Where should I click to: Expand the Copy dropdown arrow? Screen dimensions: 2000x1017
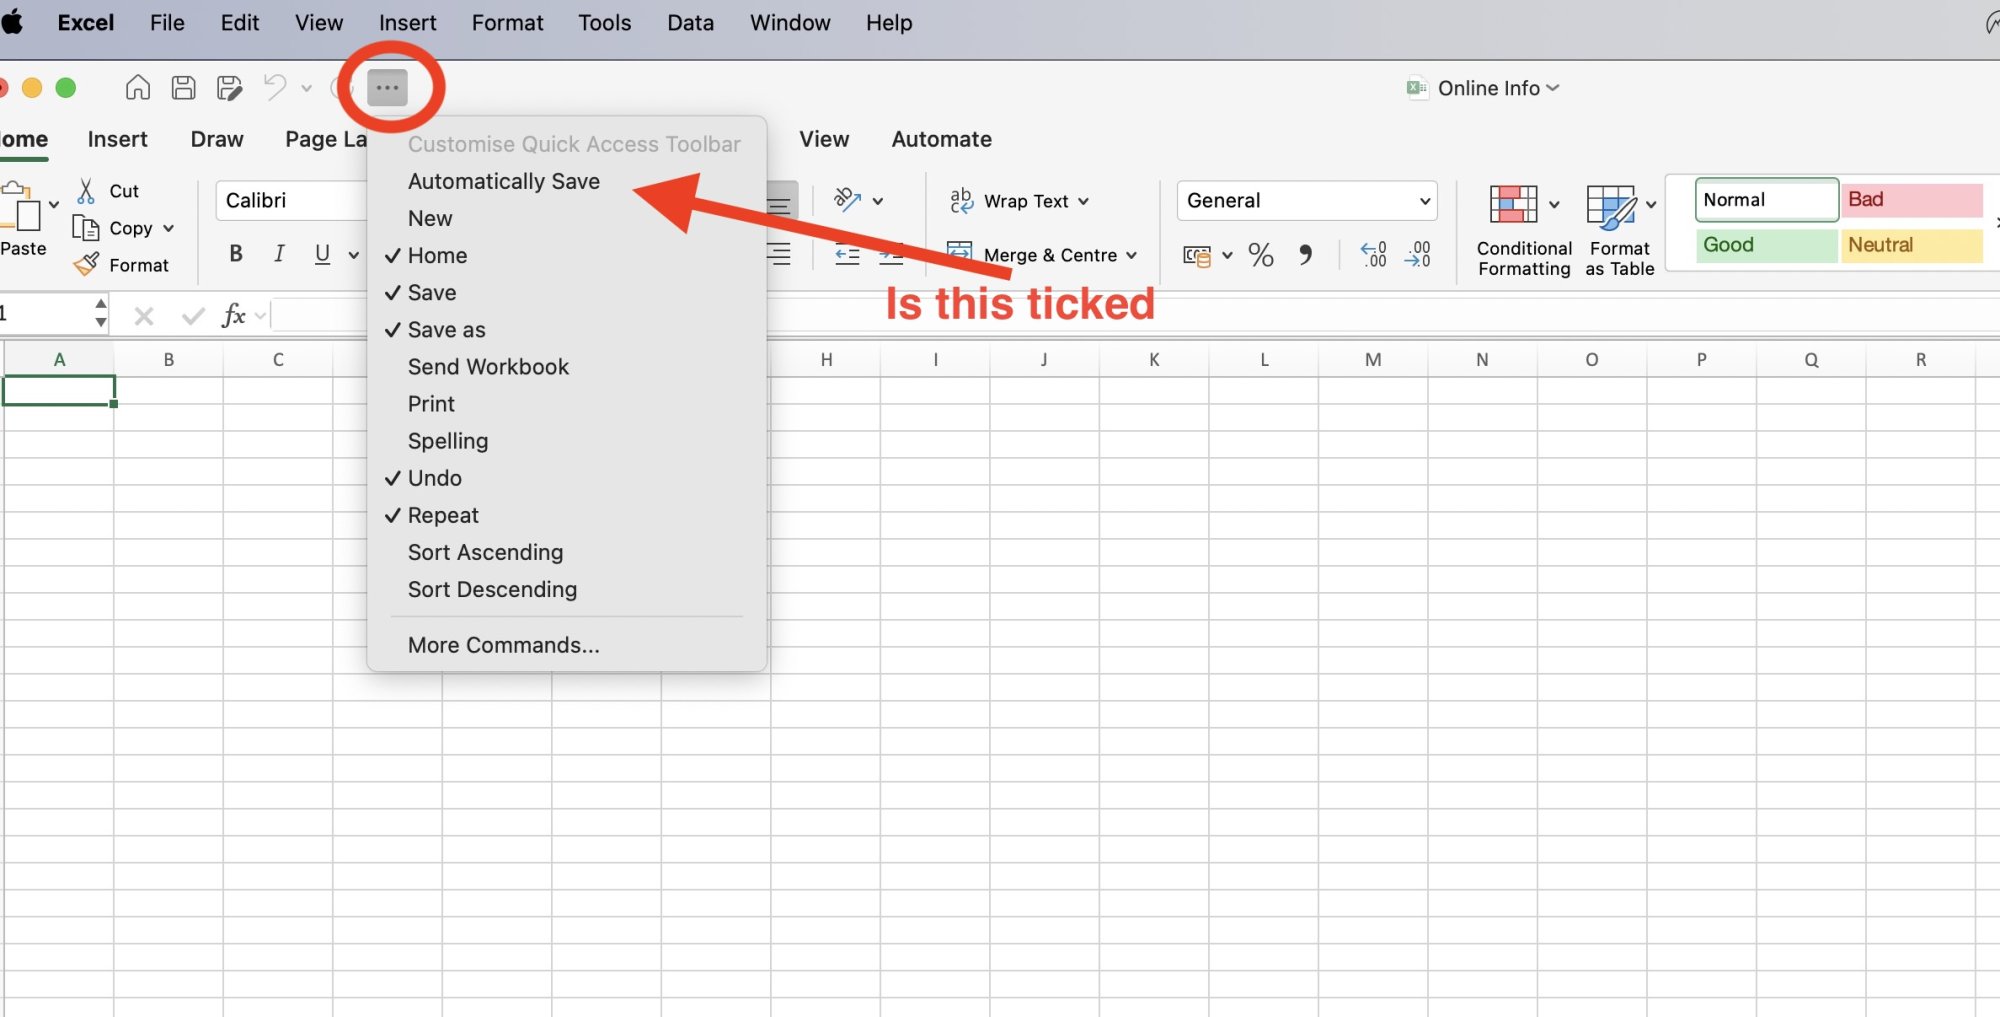(x=168, y=228)
